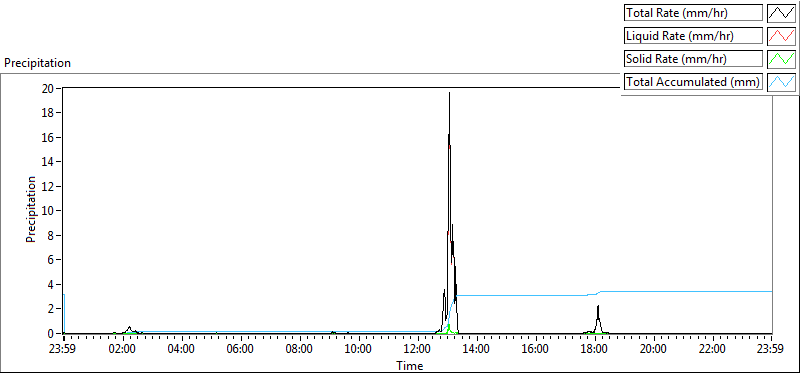The width and height of the screenshot is (800, 373).
Task: Click the small rate peak near 18:00
Action: pos(598,319)
